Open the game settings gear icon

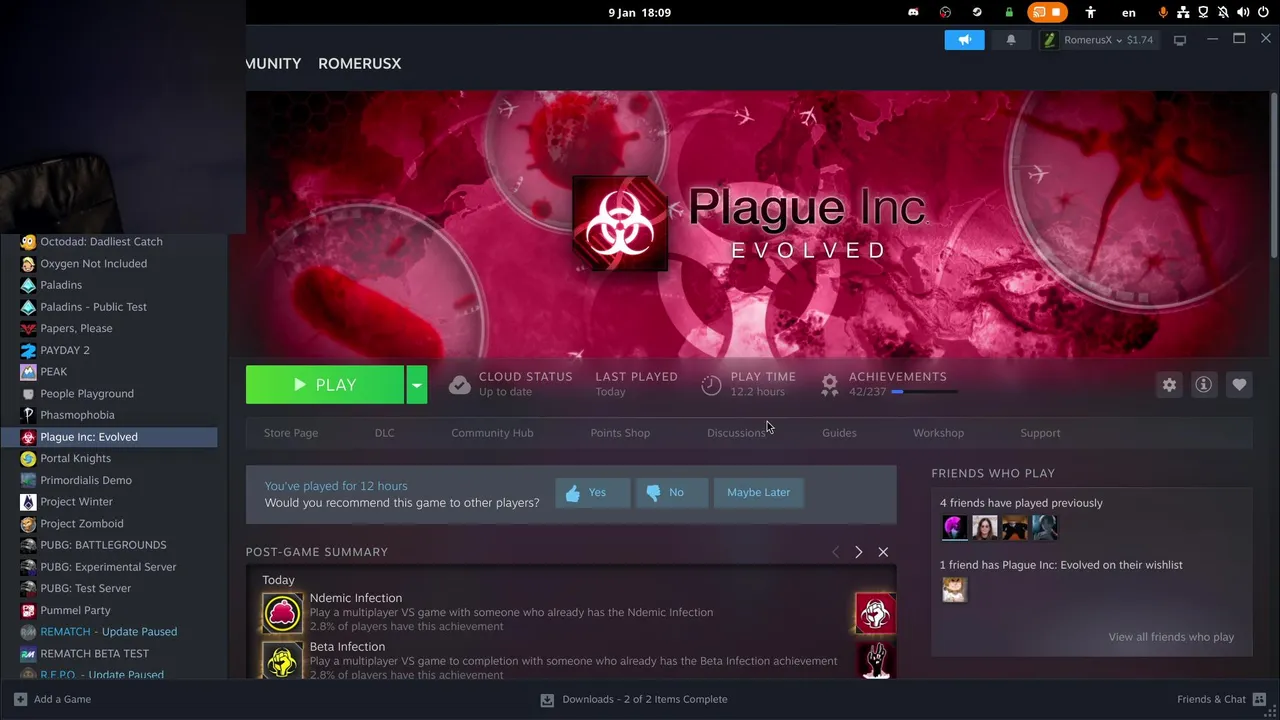pyautogui.click(x=1169, y=385)
